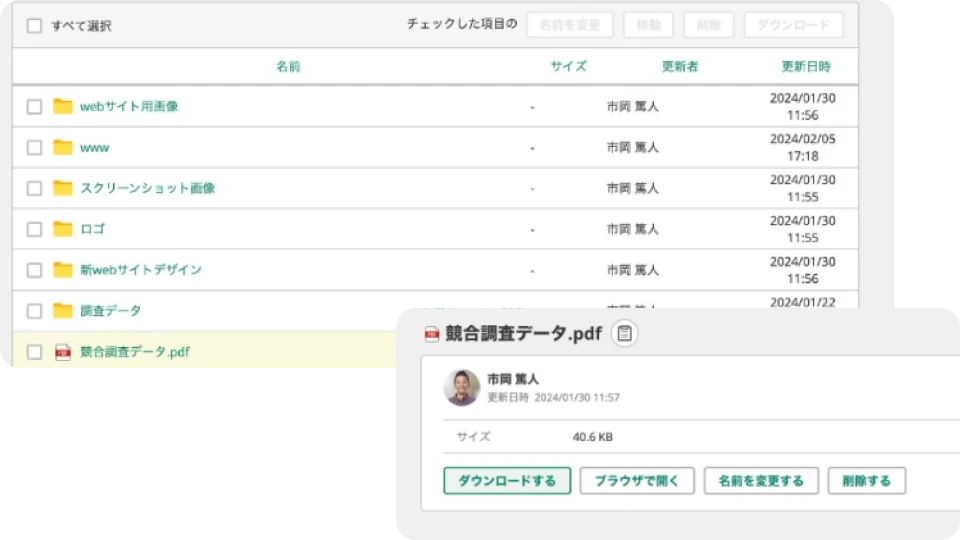Click the 40.6 KB size value
The height and width of the screenshot is (540, 960).
(593, 437)
